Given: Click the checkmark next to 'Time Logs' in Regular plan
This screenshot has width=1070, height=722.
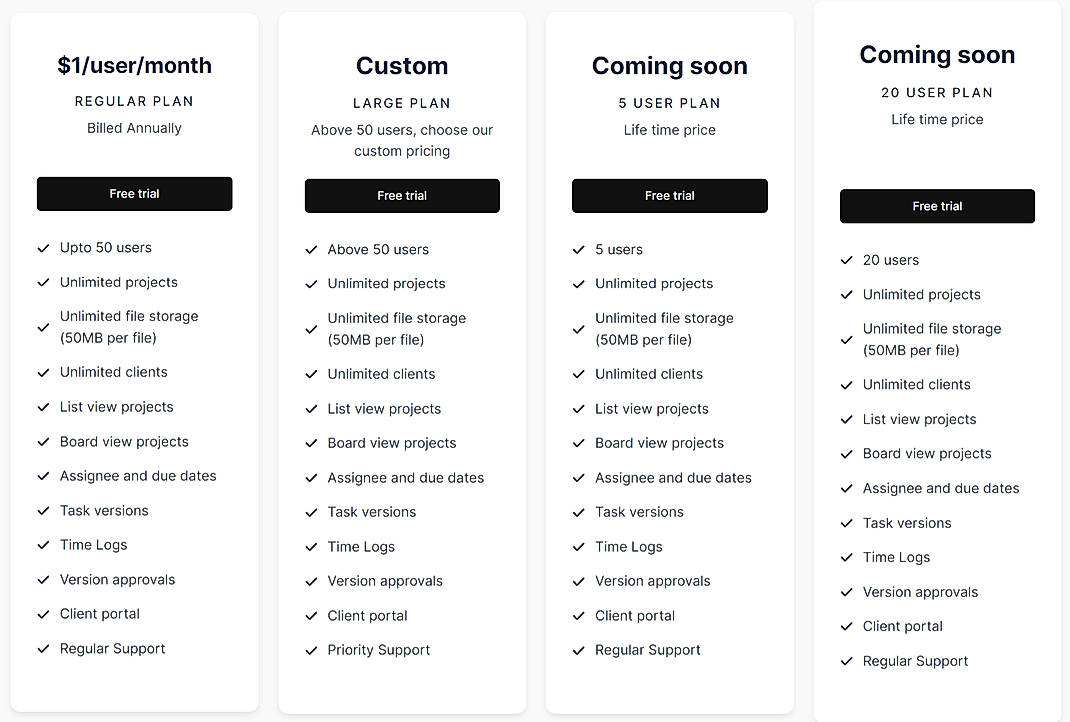Looking at the screenshot, I should point(43,545).
